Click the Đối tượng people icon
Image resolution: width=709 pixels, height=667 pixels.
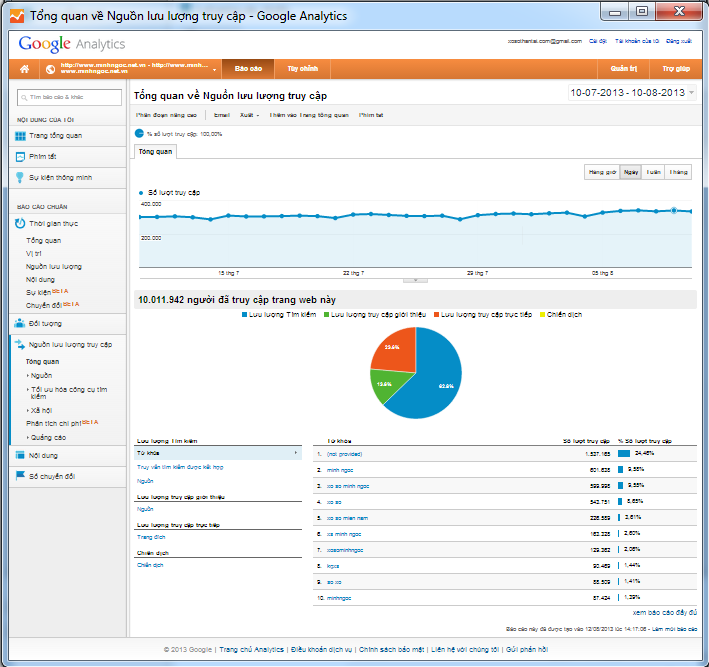pos(19,323)
